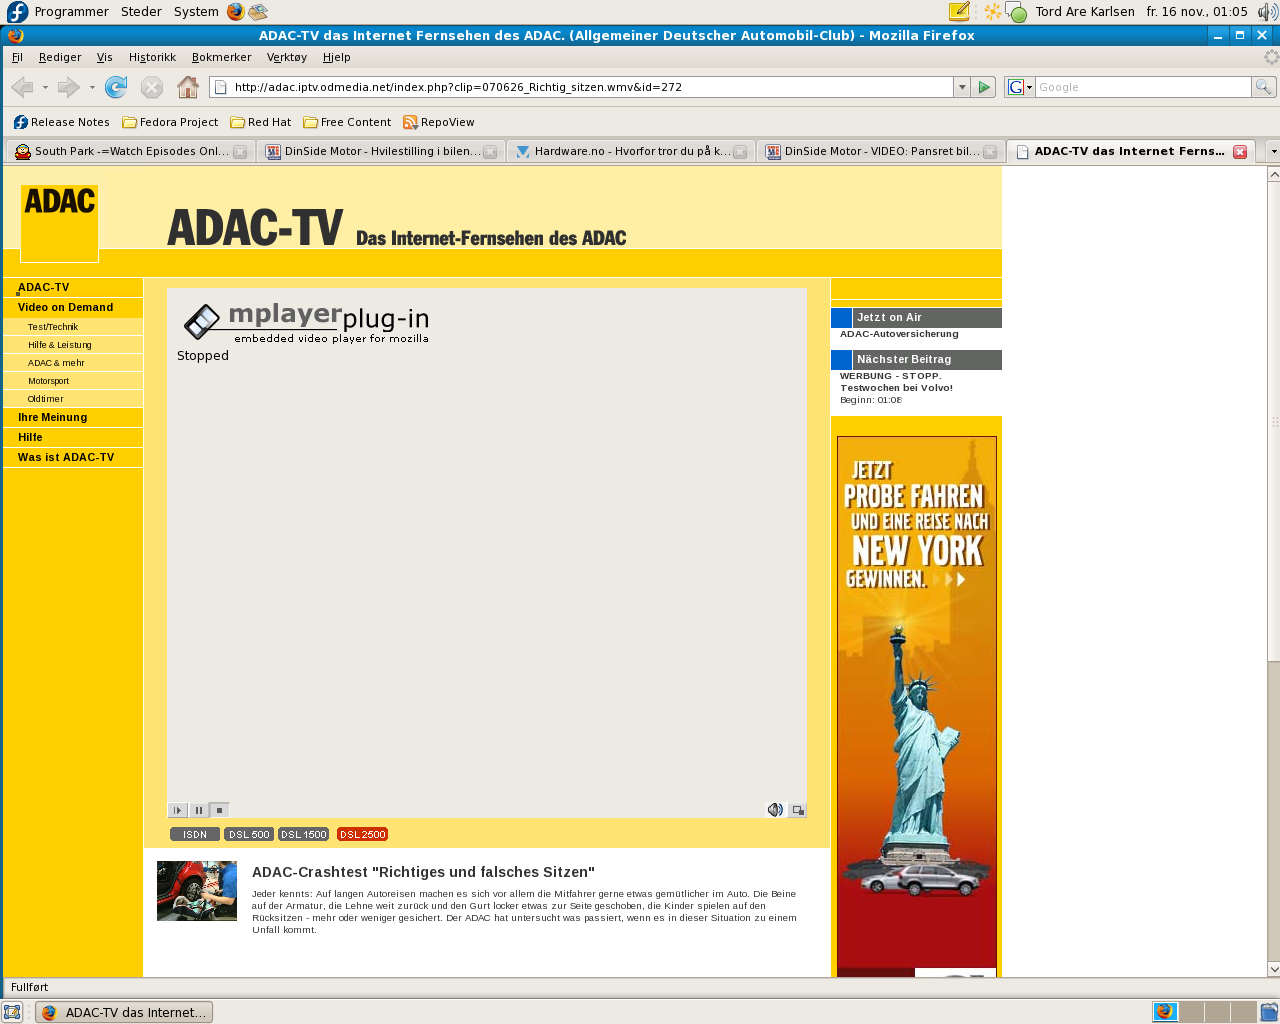The image size is (1280, 1024).
Task: Open the Ihre Meinung sidebar link
Action: [x=52, y=417]
